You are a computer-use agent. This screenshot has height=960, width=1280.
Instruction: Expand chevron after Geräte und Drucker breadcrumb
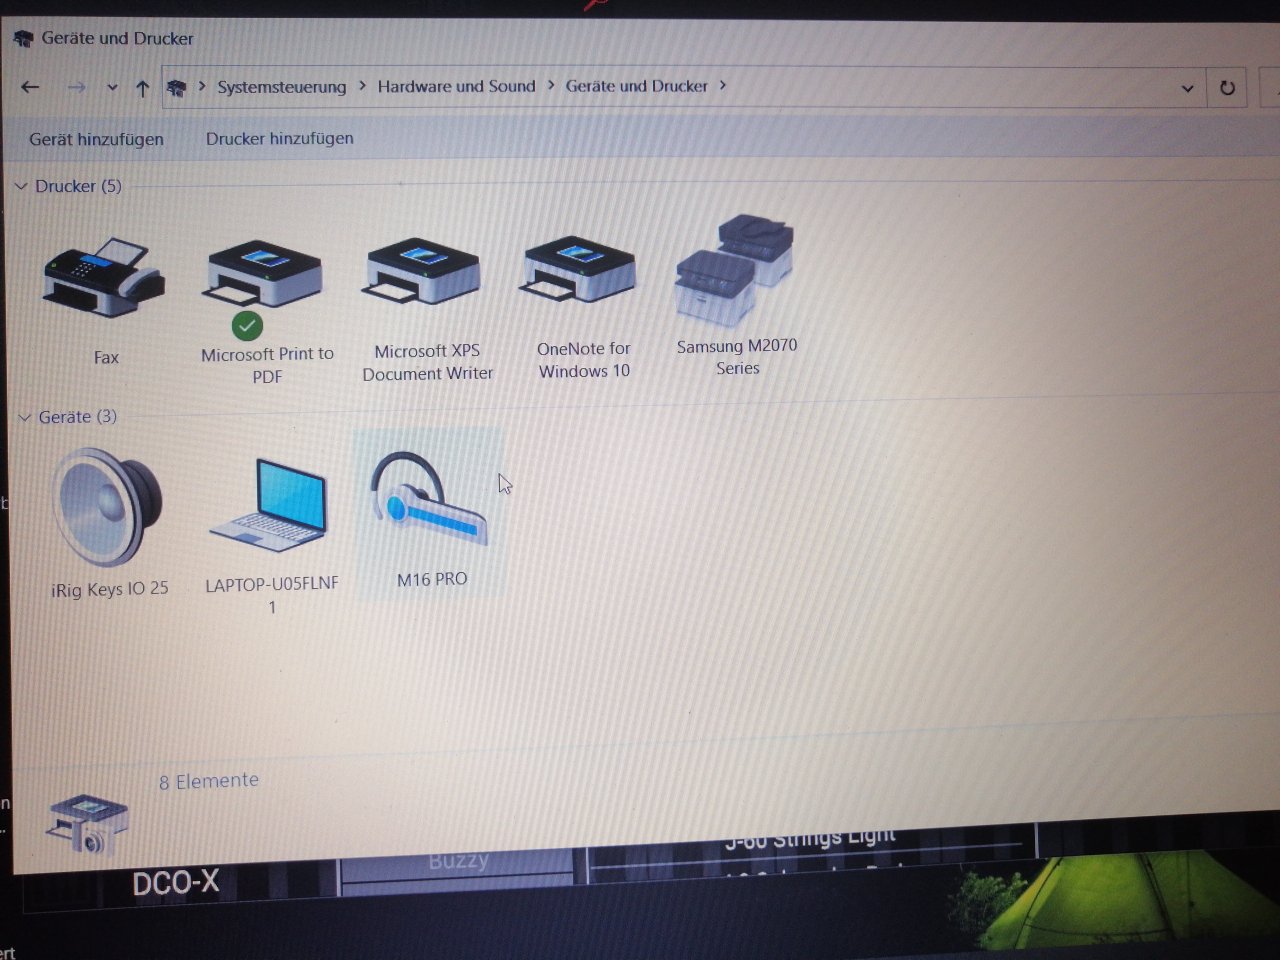722,86
